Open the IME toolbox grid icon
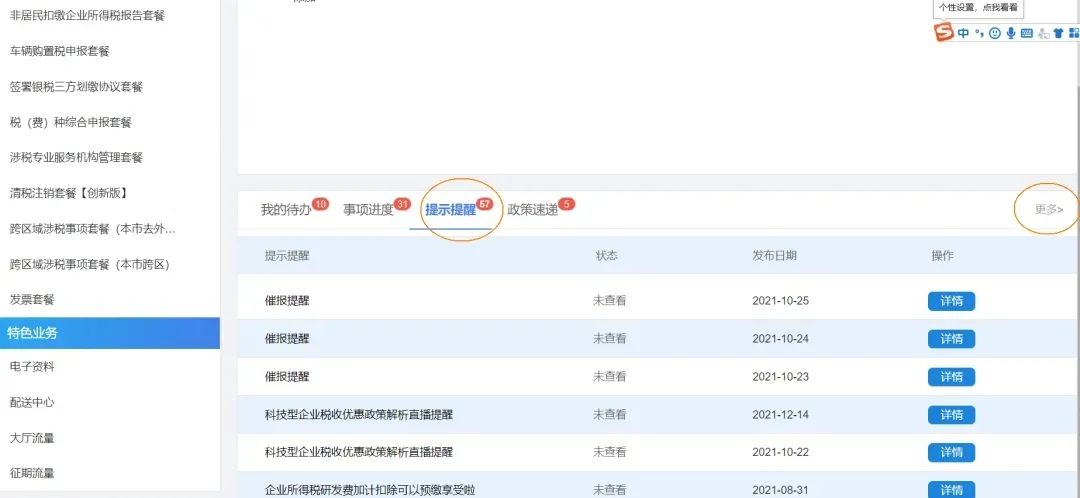1080x498 pixels. tap(1074, 33)
